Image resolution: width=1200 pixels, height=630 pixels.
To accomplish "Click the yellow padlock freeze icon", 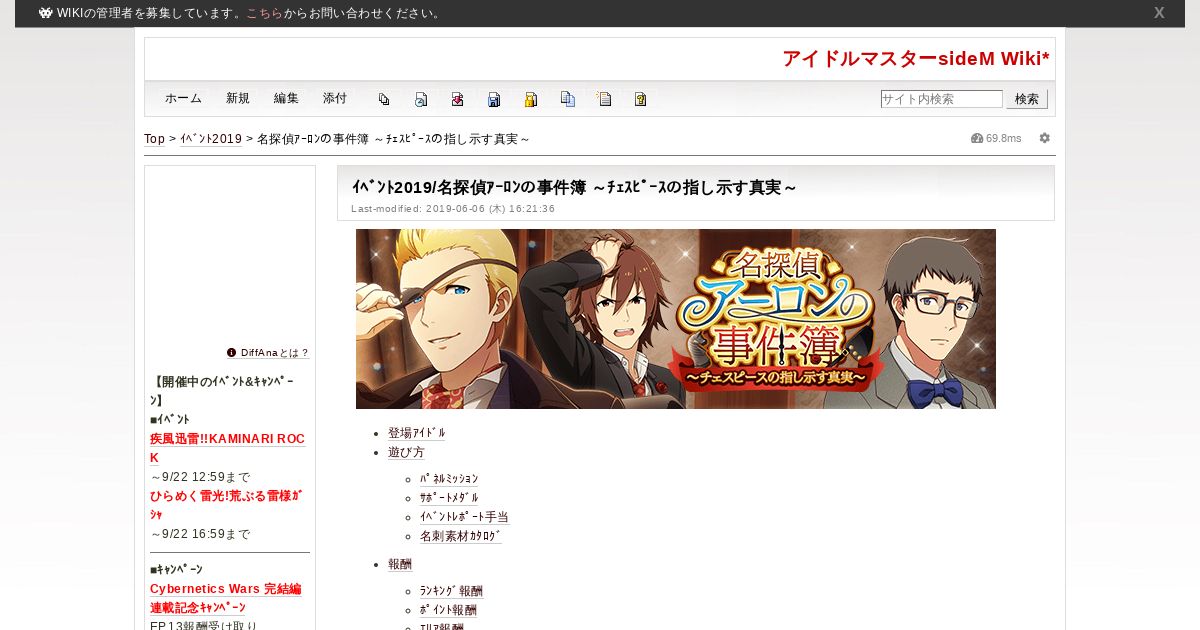I will (531, 99).
